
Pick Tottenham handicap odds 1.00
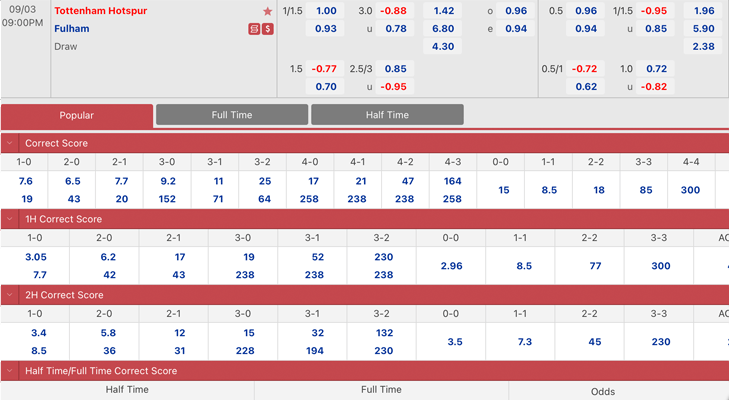coord(326,11)
